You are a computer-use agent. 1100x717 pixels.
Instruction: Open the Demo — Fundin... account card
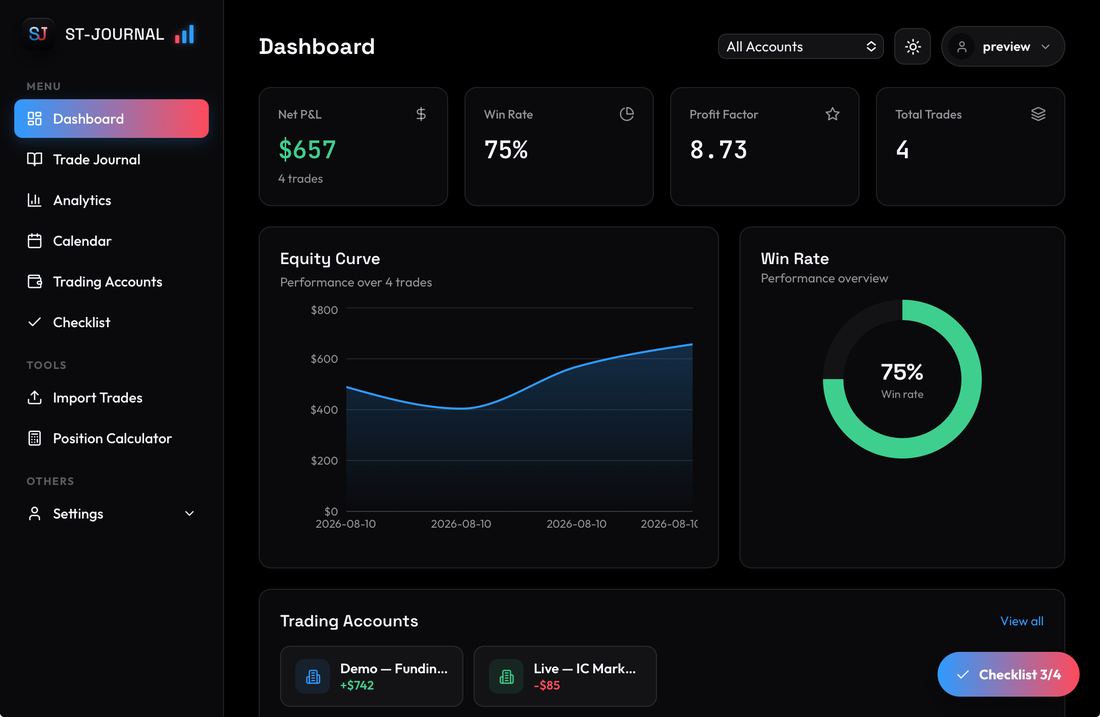point(371,676)
